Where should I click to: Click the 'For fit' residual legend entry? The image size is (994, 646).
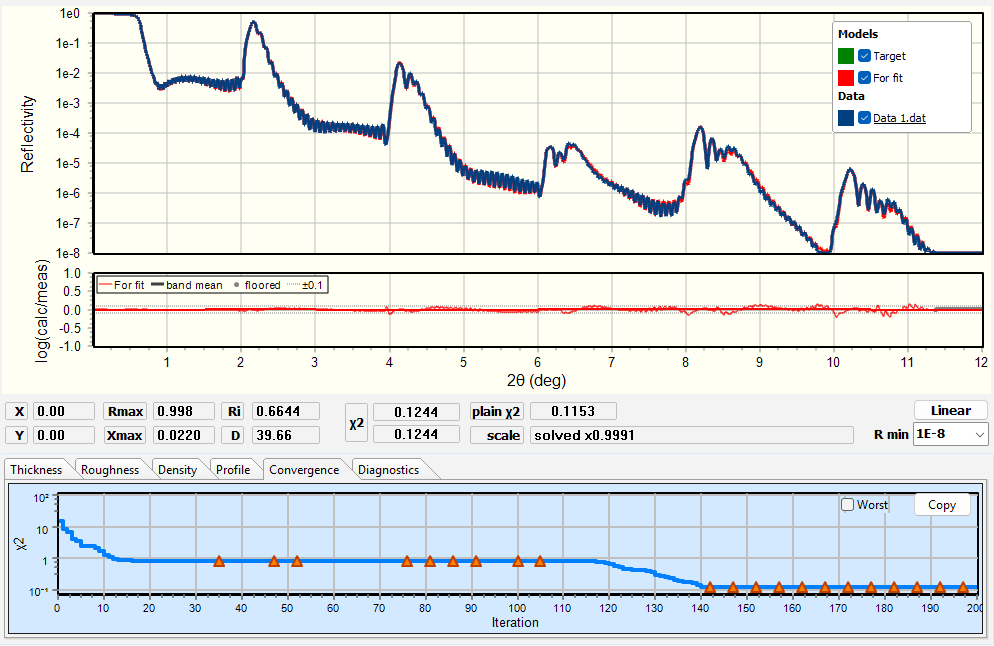[x=122, y=285]
